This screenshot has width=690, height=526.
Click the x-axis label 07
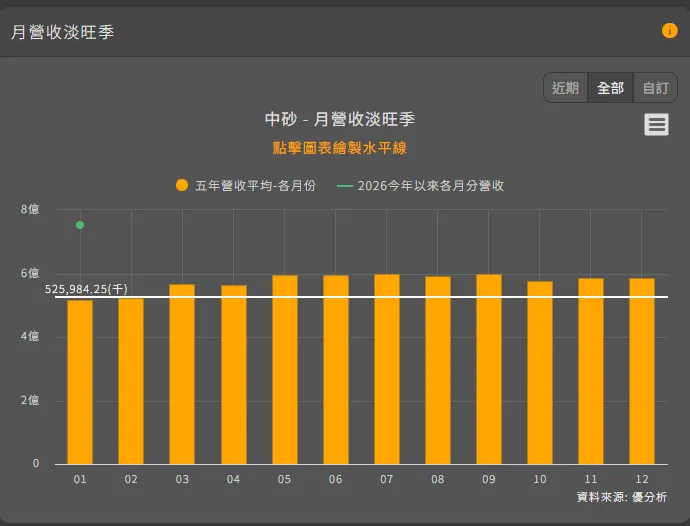pyautogui.click(x=386, y=479)
